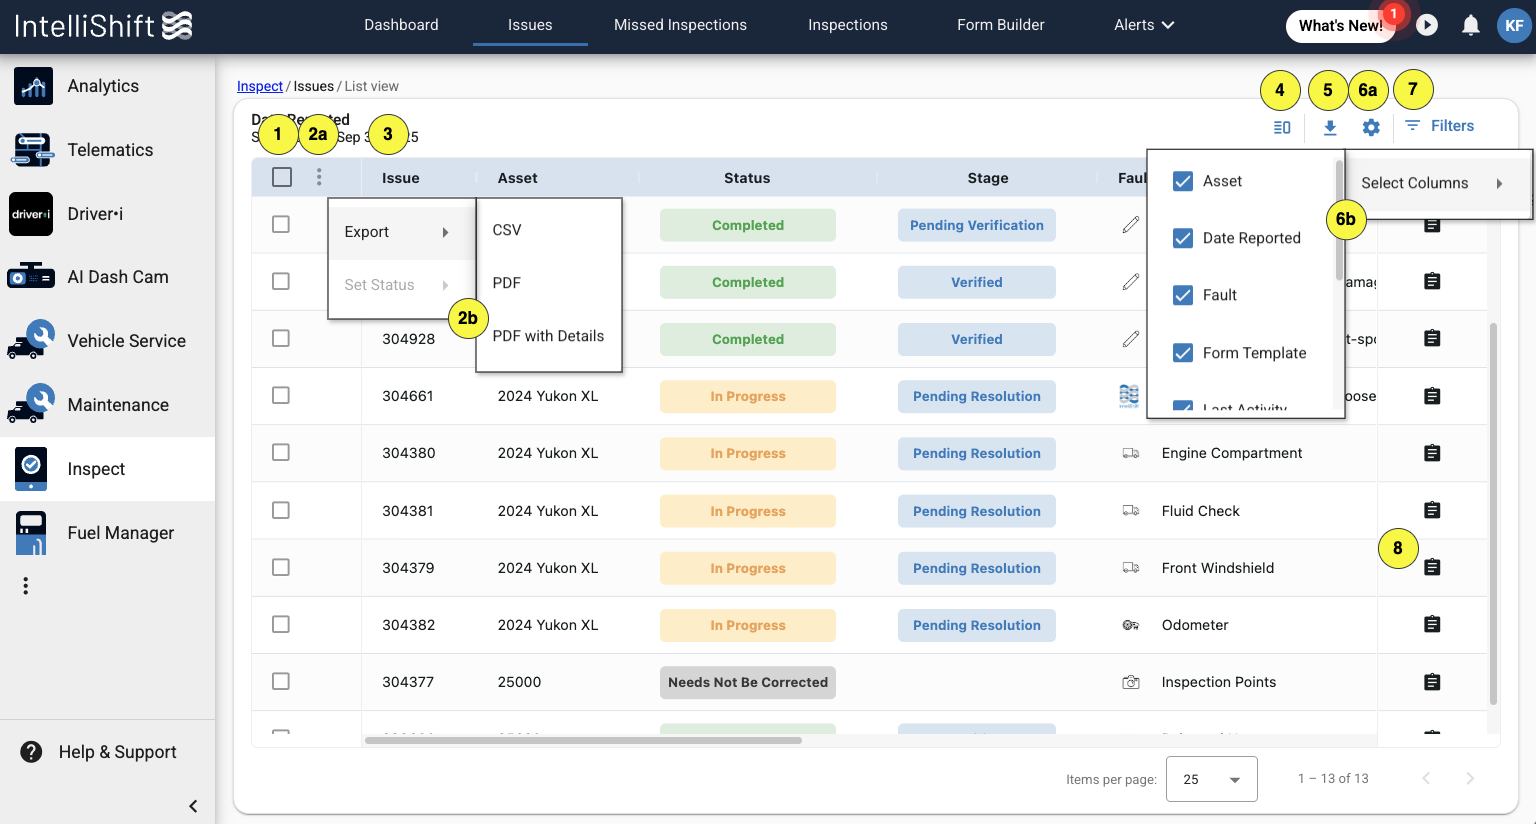1536x824 pixels.
Task: Click the play tutorial icon in header
Action: point(1427,25)
